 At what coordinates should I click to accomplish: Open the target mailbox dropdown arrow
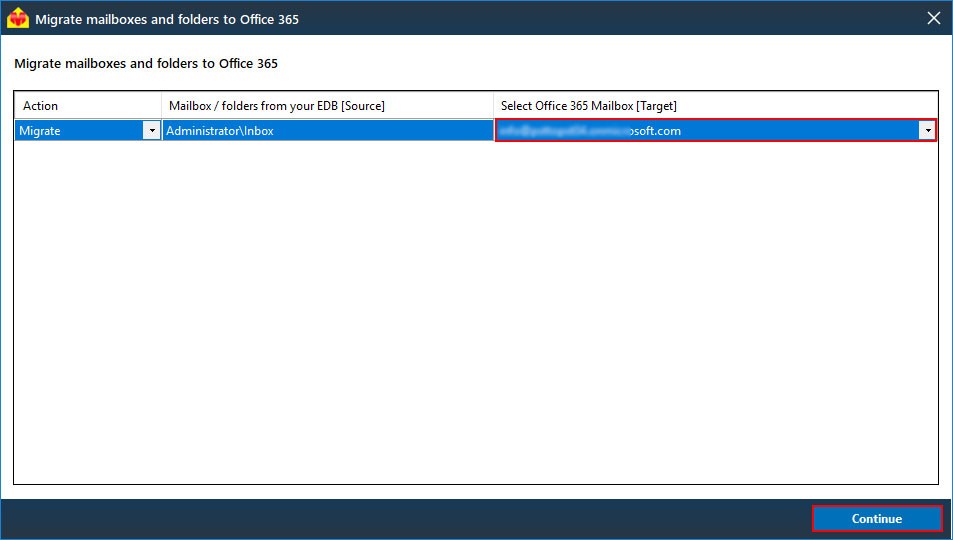[x=927, y=130]
